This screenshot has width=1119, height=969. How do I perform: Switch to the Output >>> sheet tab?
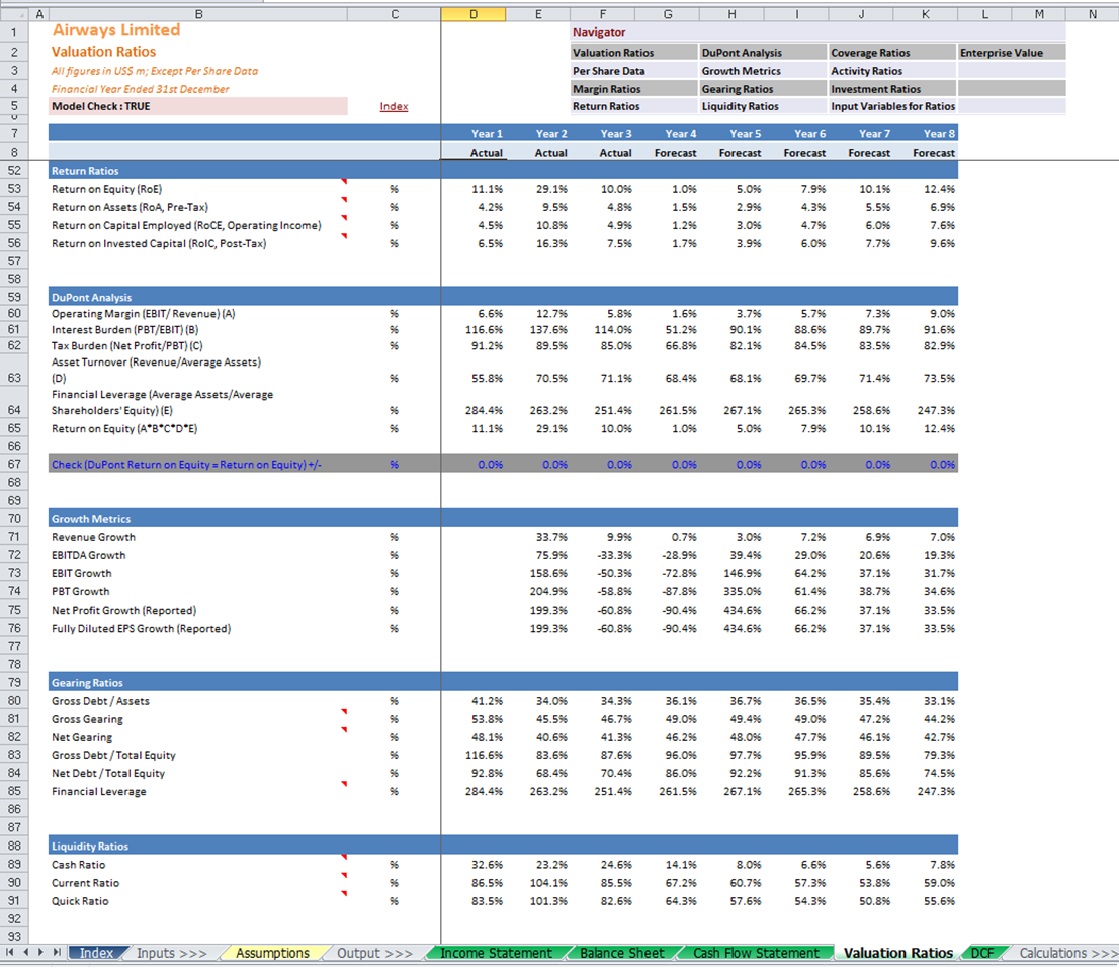[x=375, y=953]
